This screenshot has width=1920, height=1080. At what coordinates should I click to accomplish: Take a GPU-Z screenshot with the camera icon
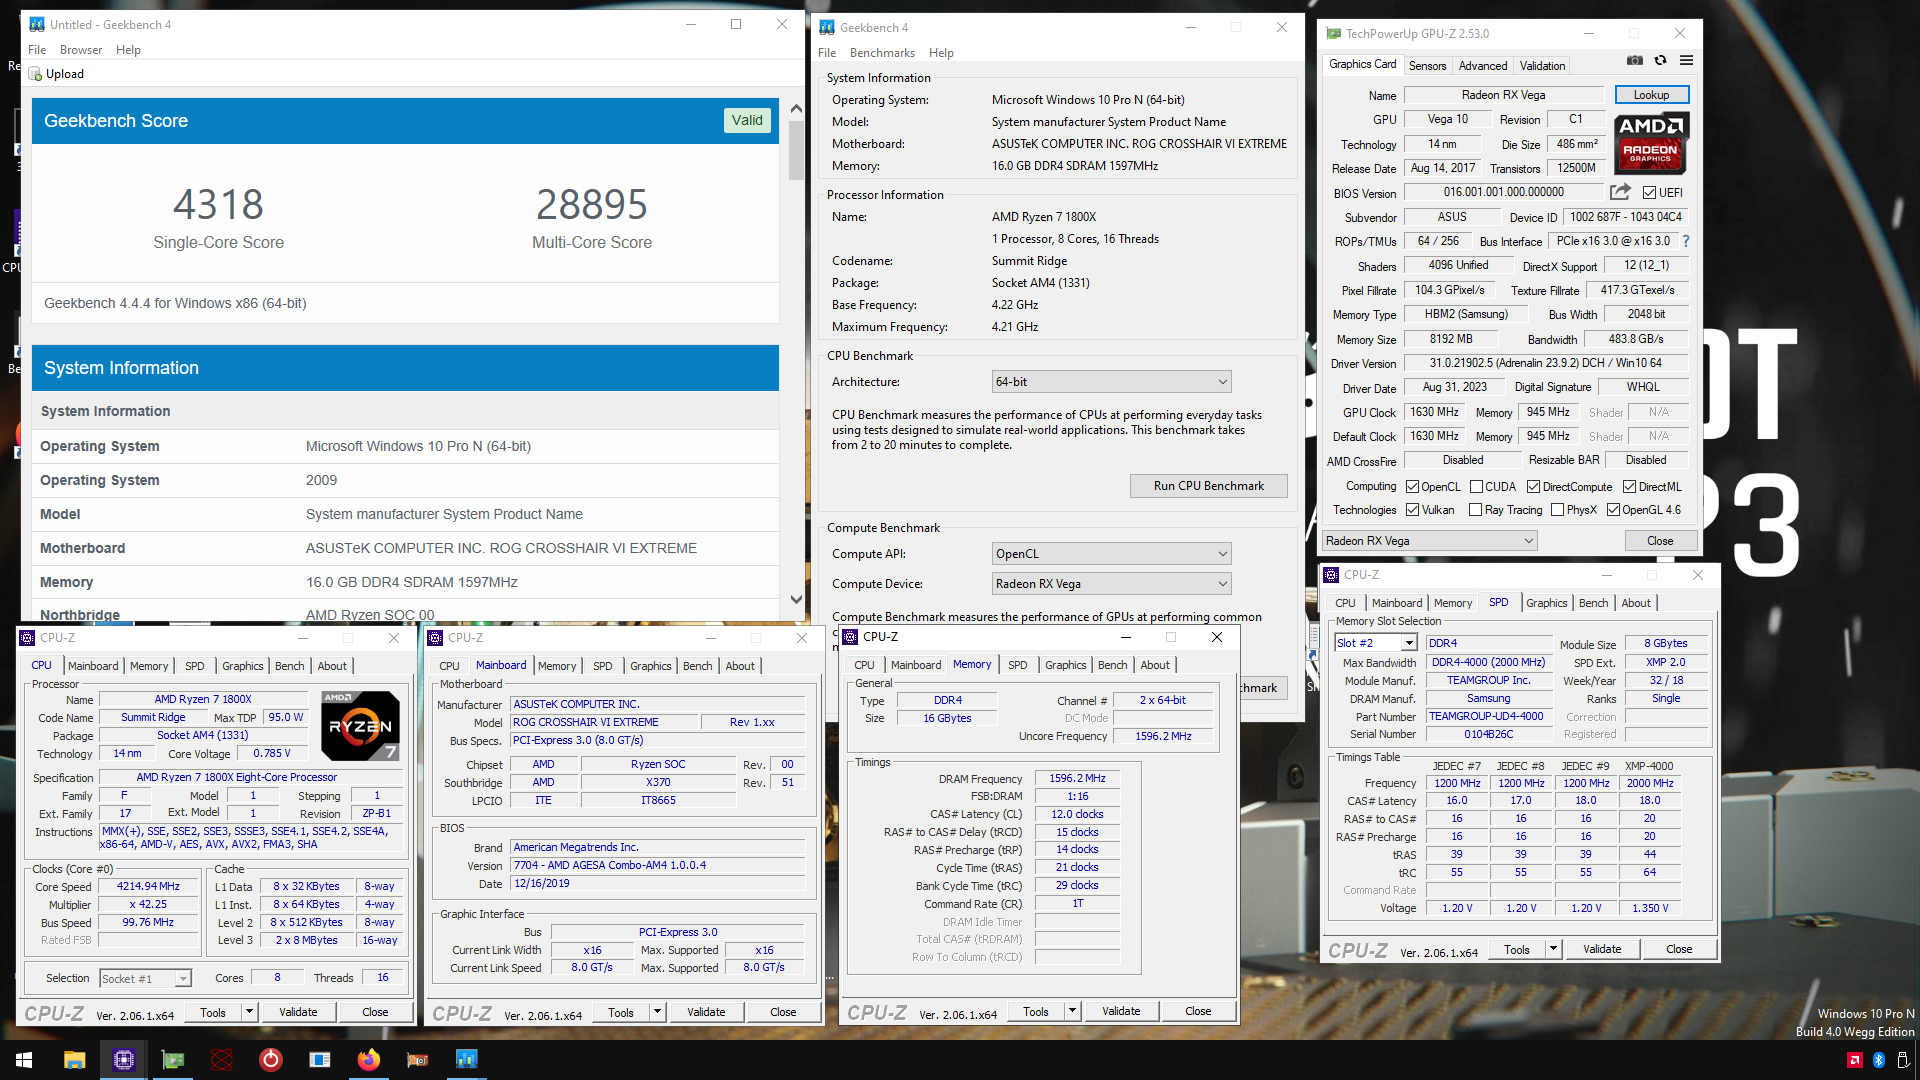(1634, 61)
